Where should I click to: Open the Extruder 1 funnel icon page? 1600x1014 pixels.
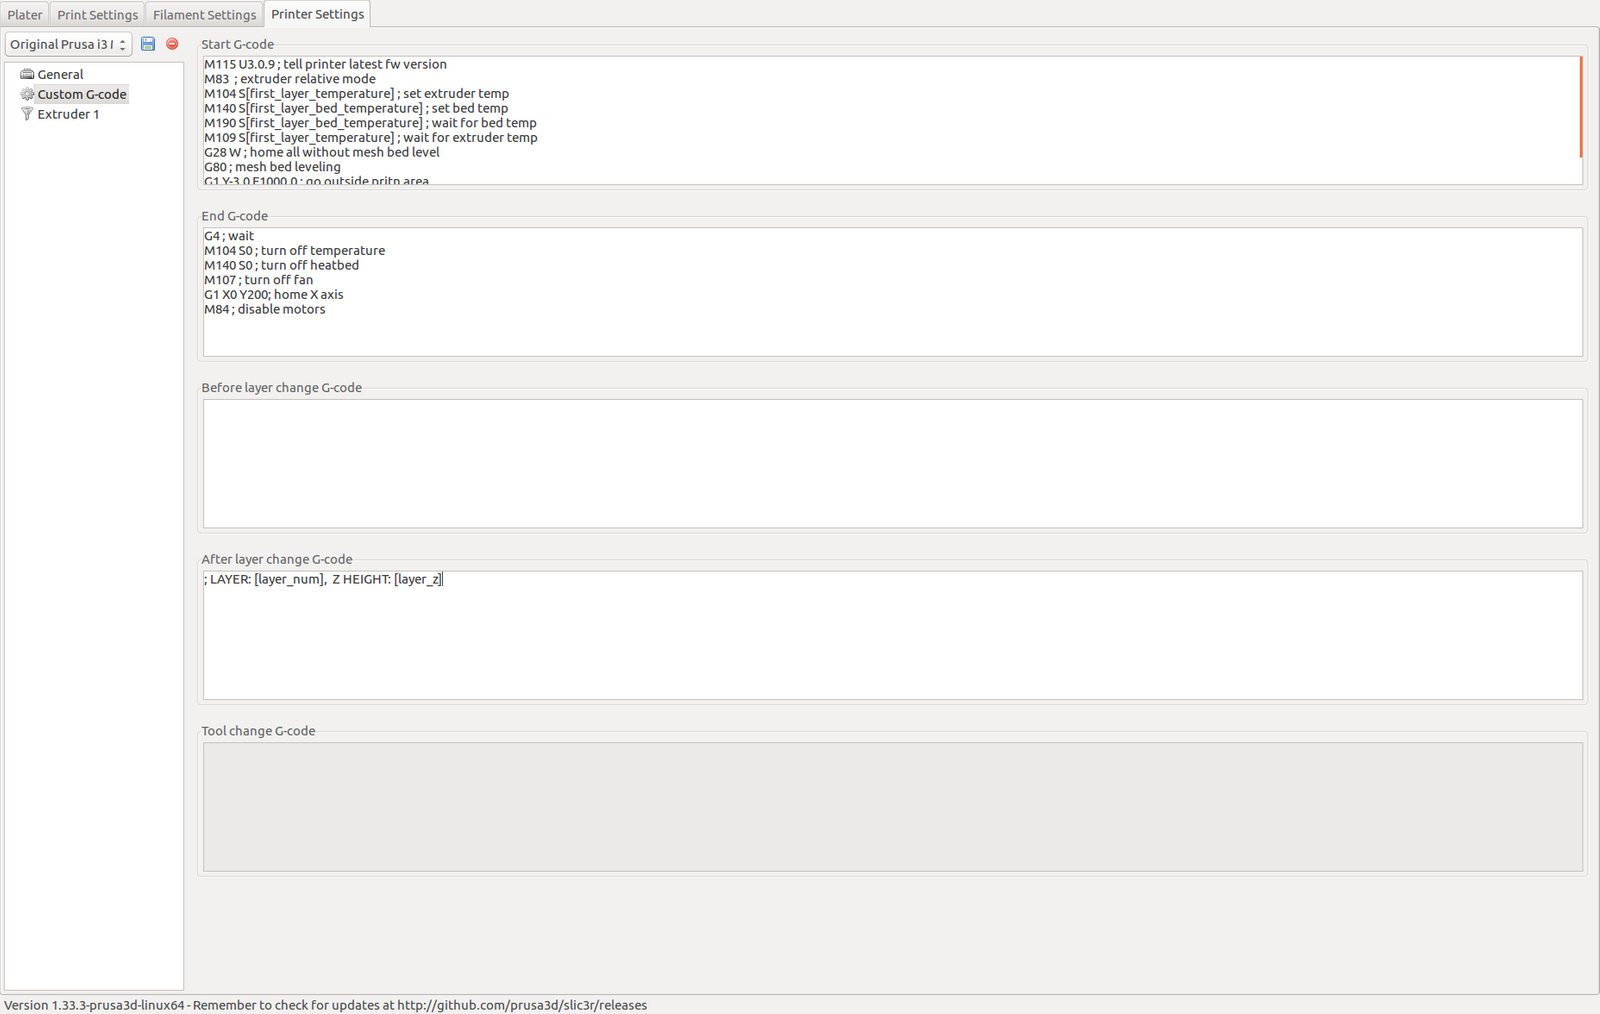coord(27,114)
